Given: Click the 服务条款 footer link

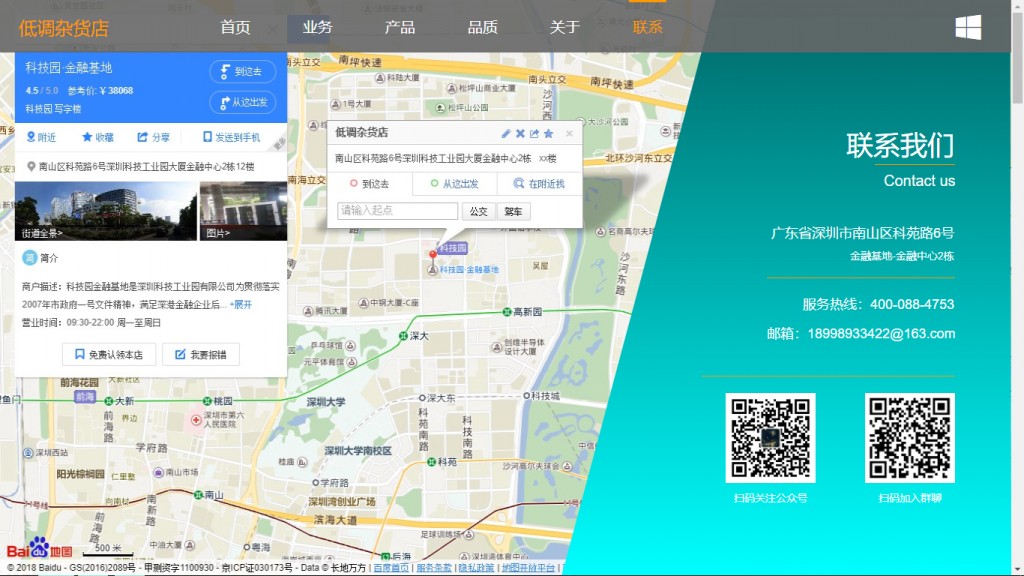Looking at the screenshot, I should [x=434, y=568].
